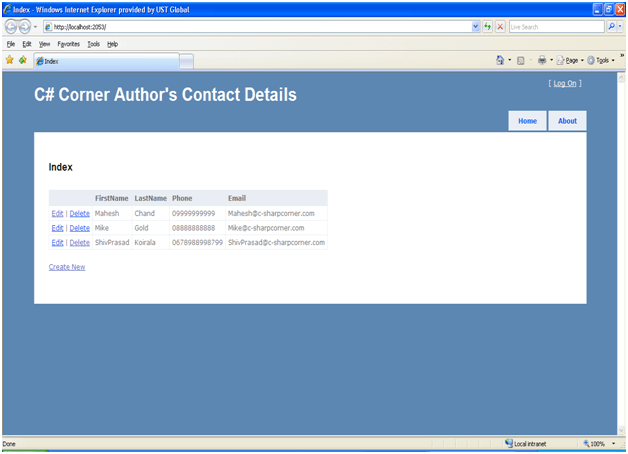This screenshot has height=454, width=628.
Task: Open the Favorites menu
Action: pyautogui.click(x=68, y=44)
